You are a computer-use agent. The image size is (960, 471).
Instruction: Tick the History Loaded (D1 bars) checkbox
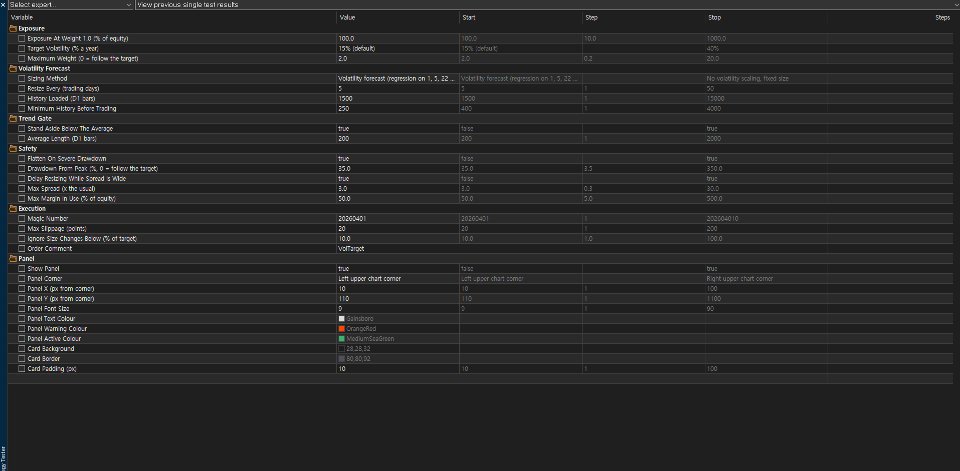[21, 98]
